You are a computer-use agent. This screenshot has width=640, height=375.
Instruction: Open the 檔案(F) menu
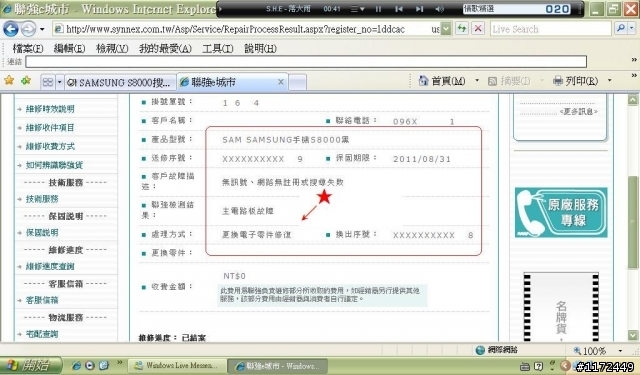[28, 49]
